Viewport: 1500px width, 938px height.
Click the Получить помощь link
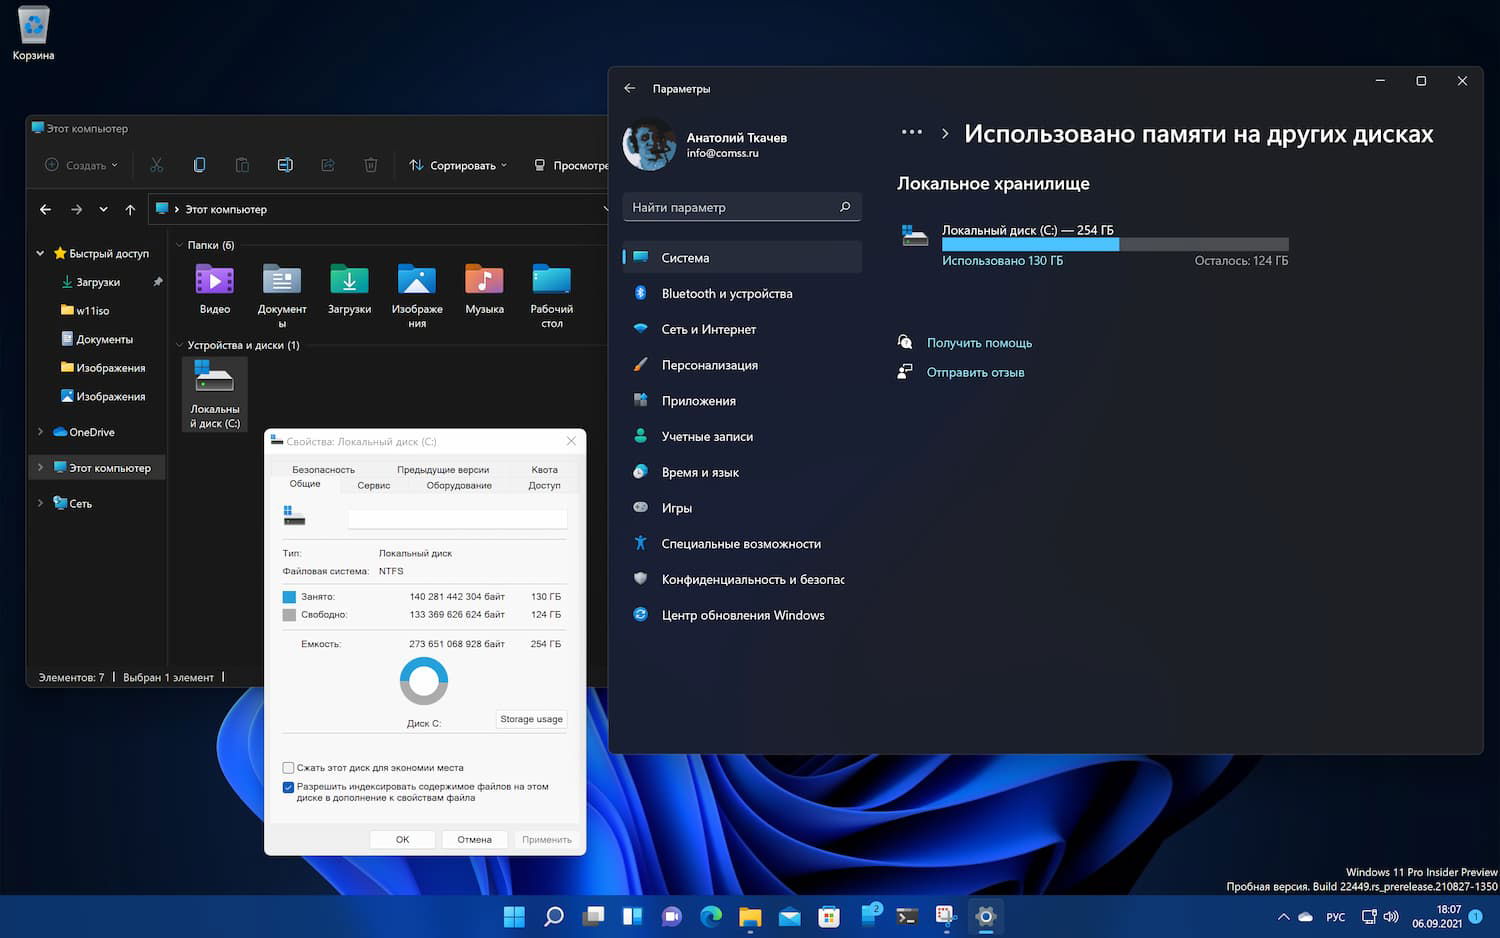click(979, 343)
